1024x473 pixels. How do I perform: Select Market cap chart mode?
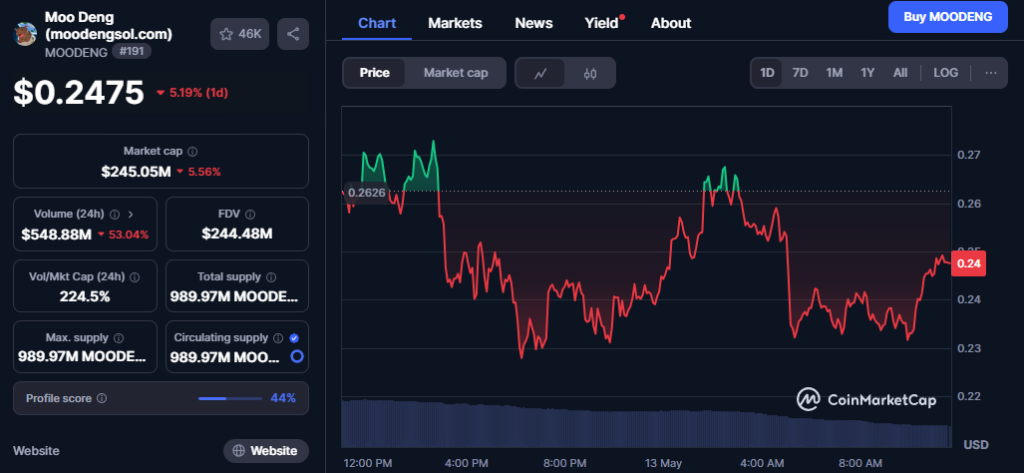455,73
